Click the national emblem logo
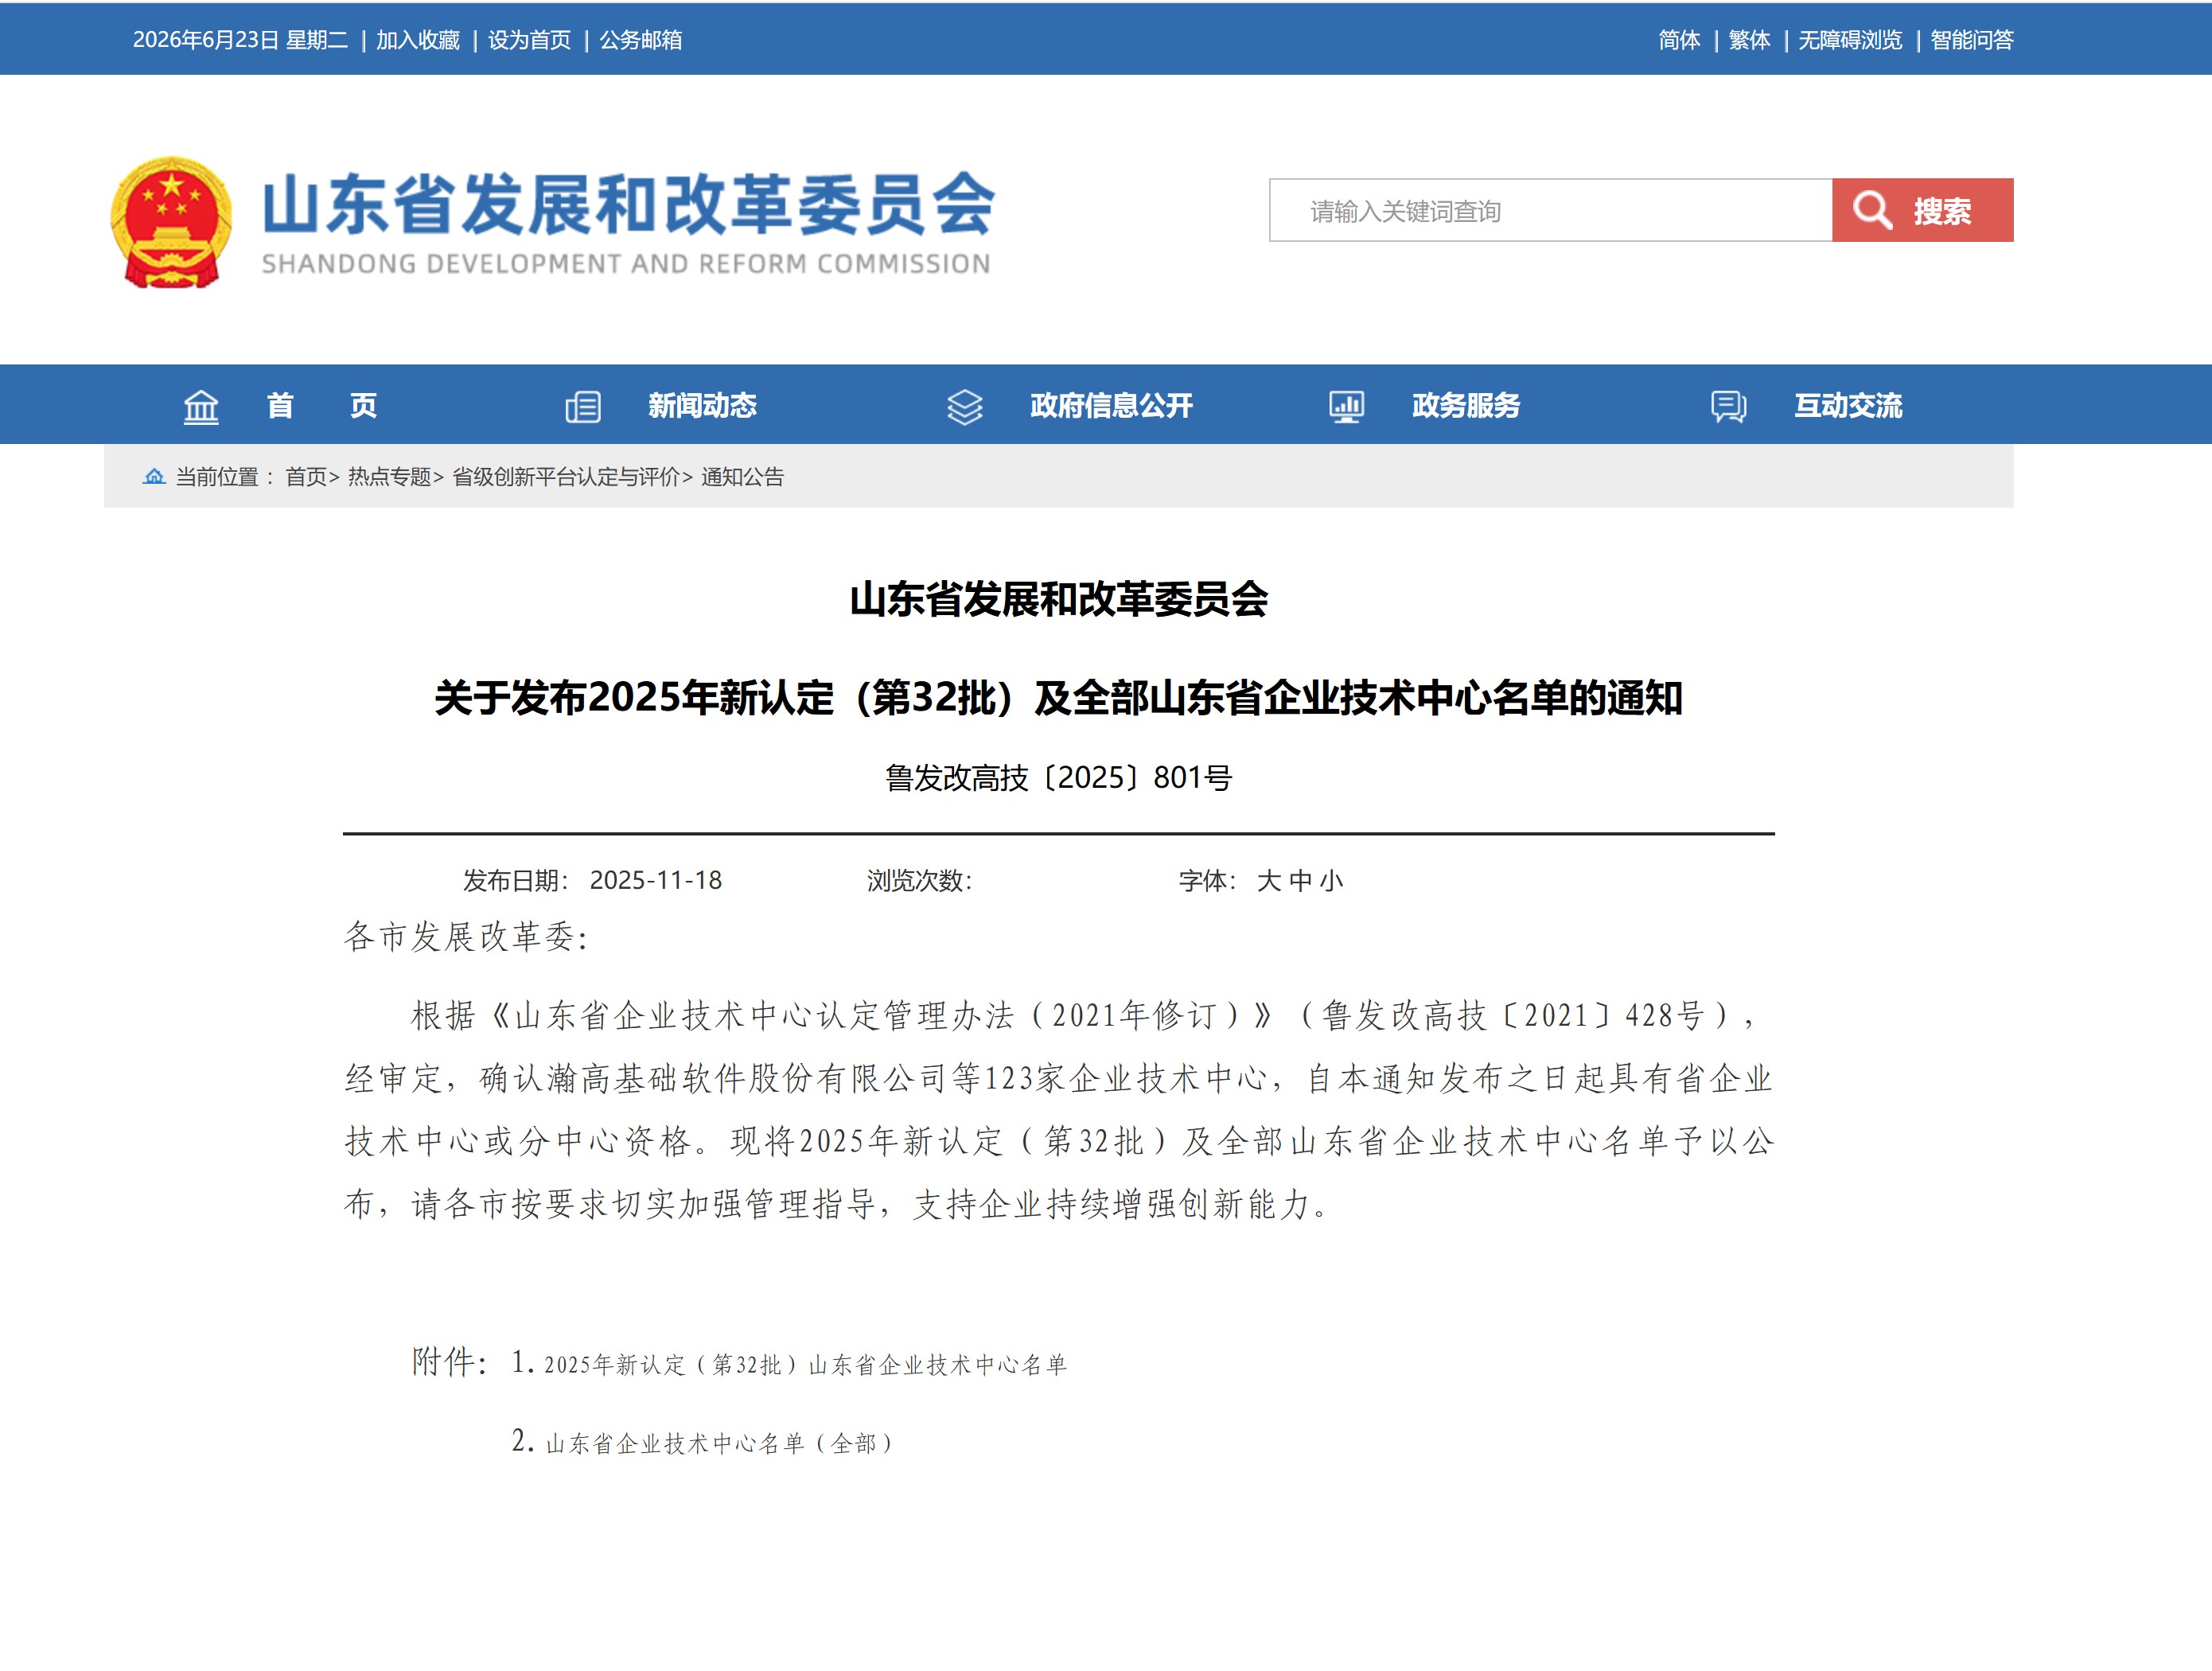 click(171, 222)
